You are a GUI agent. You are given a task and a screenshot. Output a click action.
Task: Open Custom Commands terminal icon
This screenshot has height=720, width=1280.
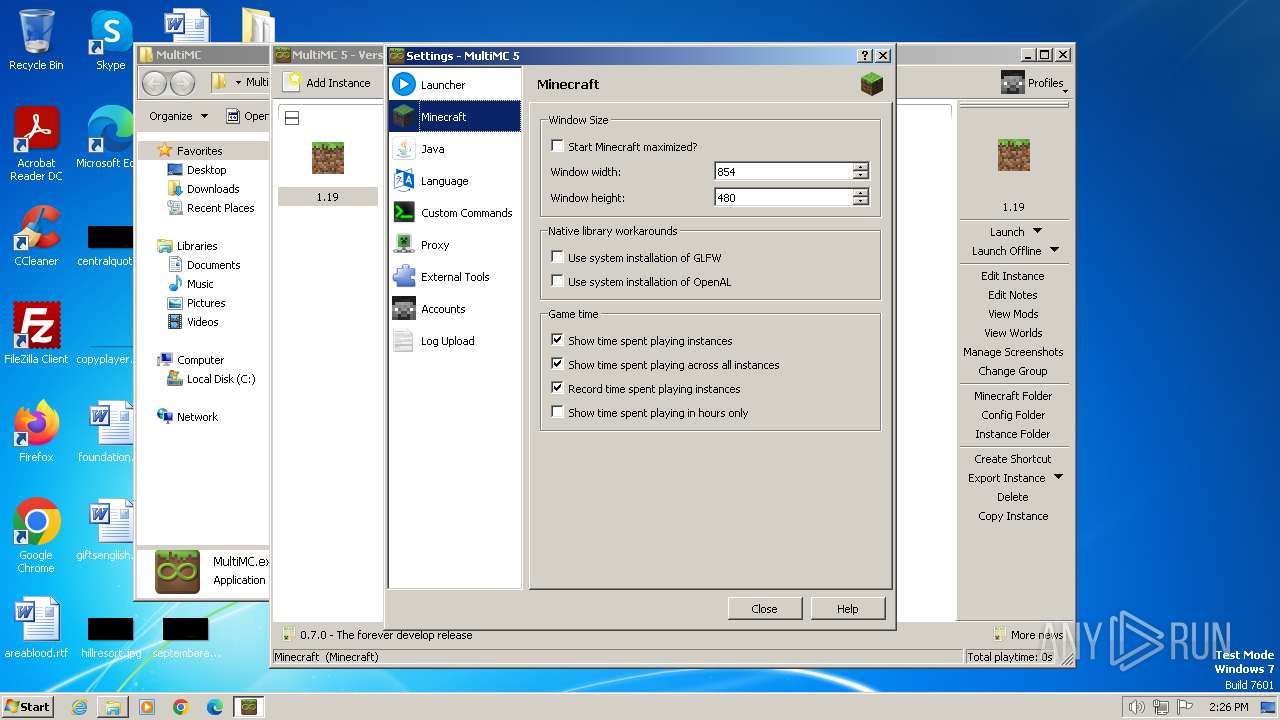click(404, 212)
